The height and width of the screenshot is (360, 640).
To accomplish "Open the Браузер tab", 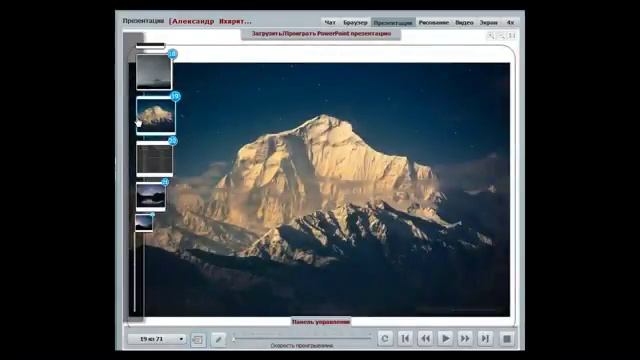I will [355, 22].
